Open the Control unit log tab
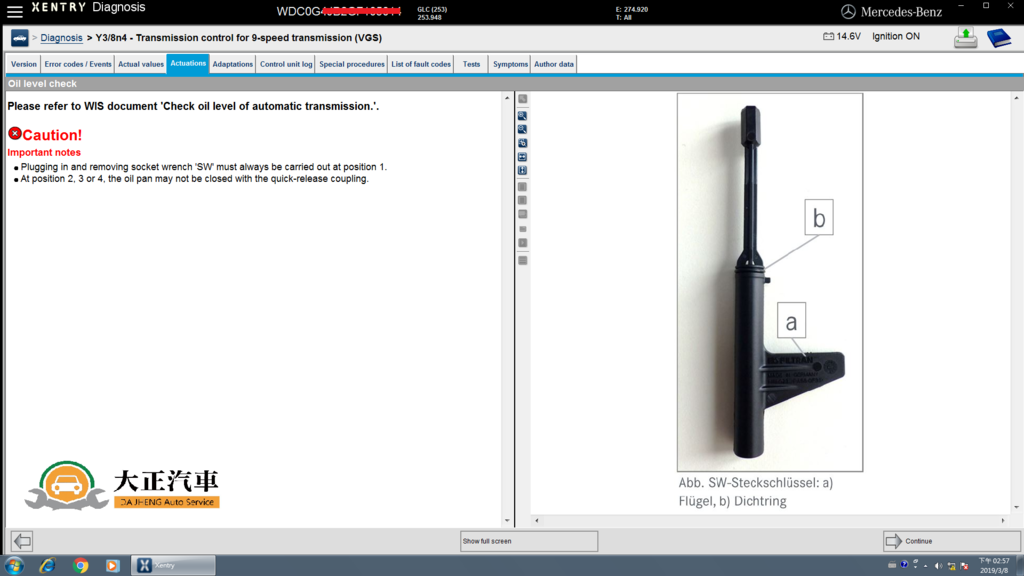 pyautogui.click(x=286, y=64)
